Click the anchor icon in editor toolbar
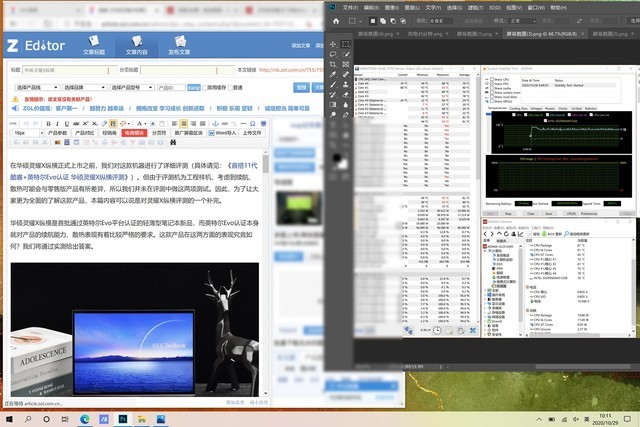This screenshot has height=427, width=640. [215, 124]
